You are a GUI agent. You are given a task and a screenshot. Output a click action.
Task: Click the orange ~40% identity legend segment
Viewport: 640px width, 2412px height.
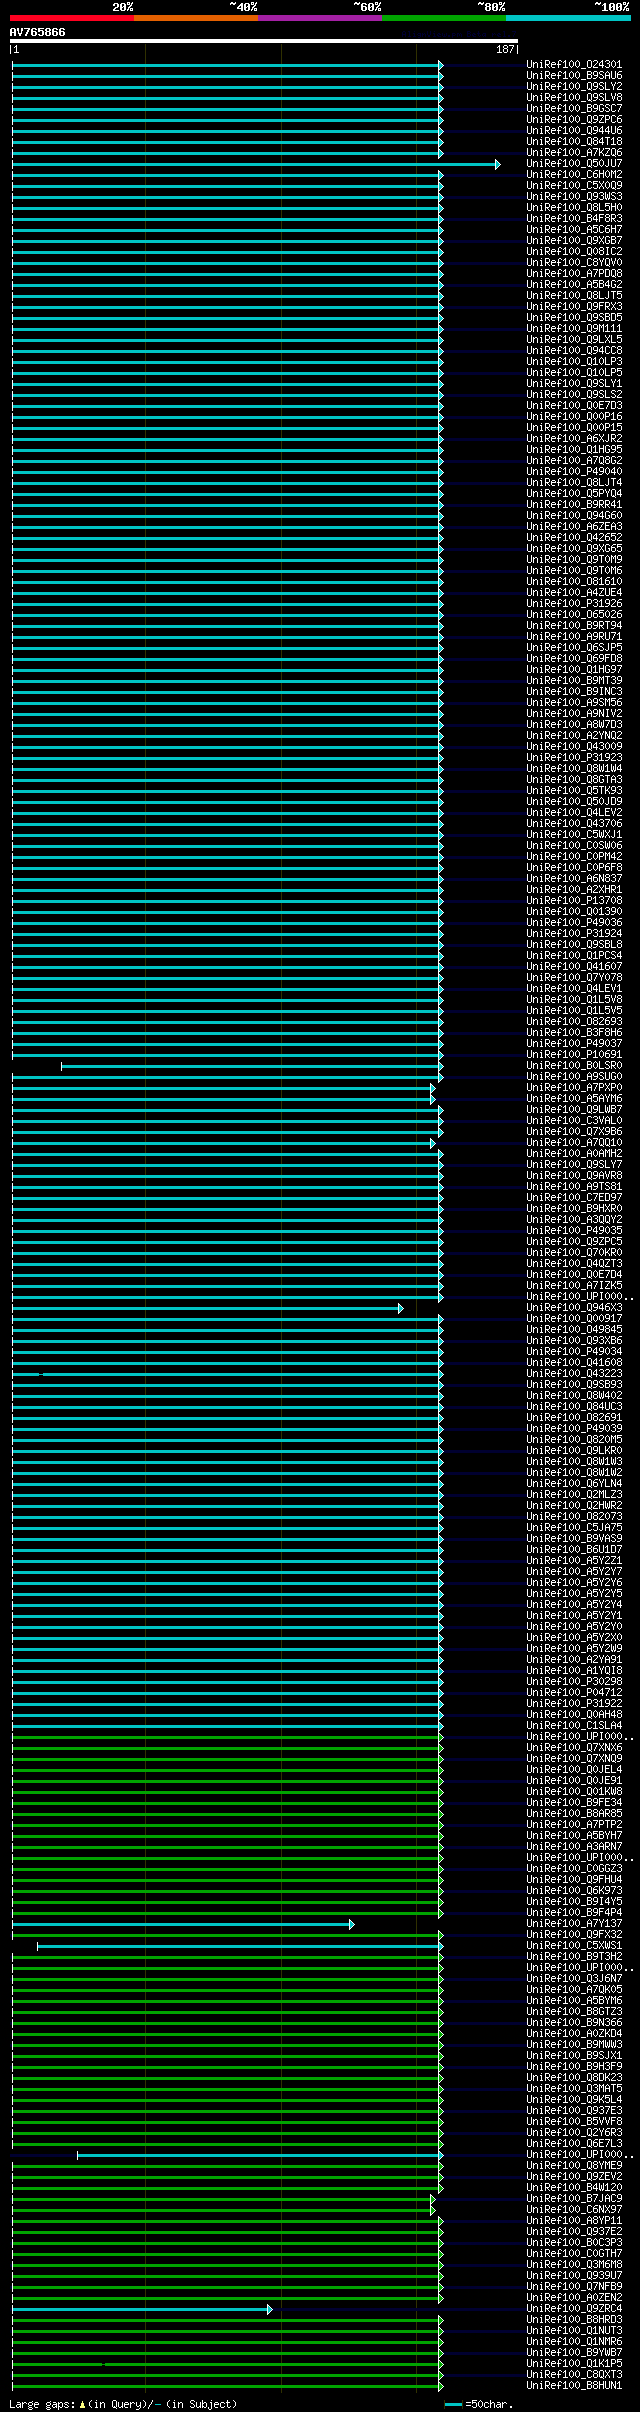pyautogui.click(x=195, y=18)
